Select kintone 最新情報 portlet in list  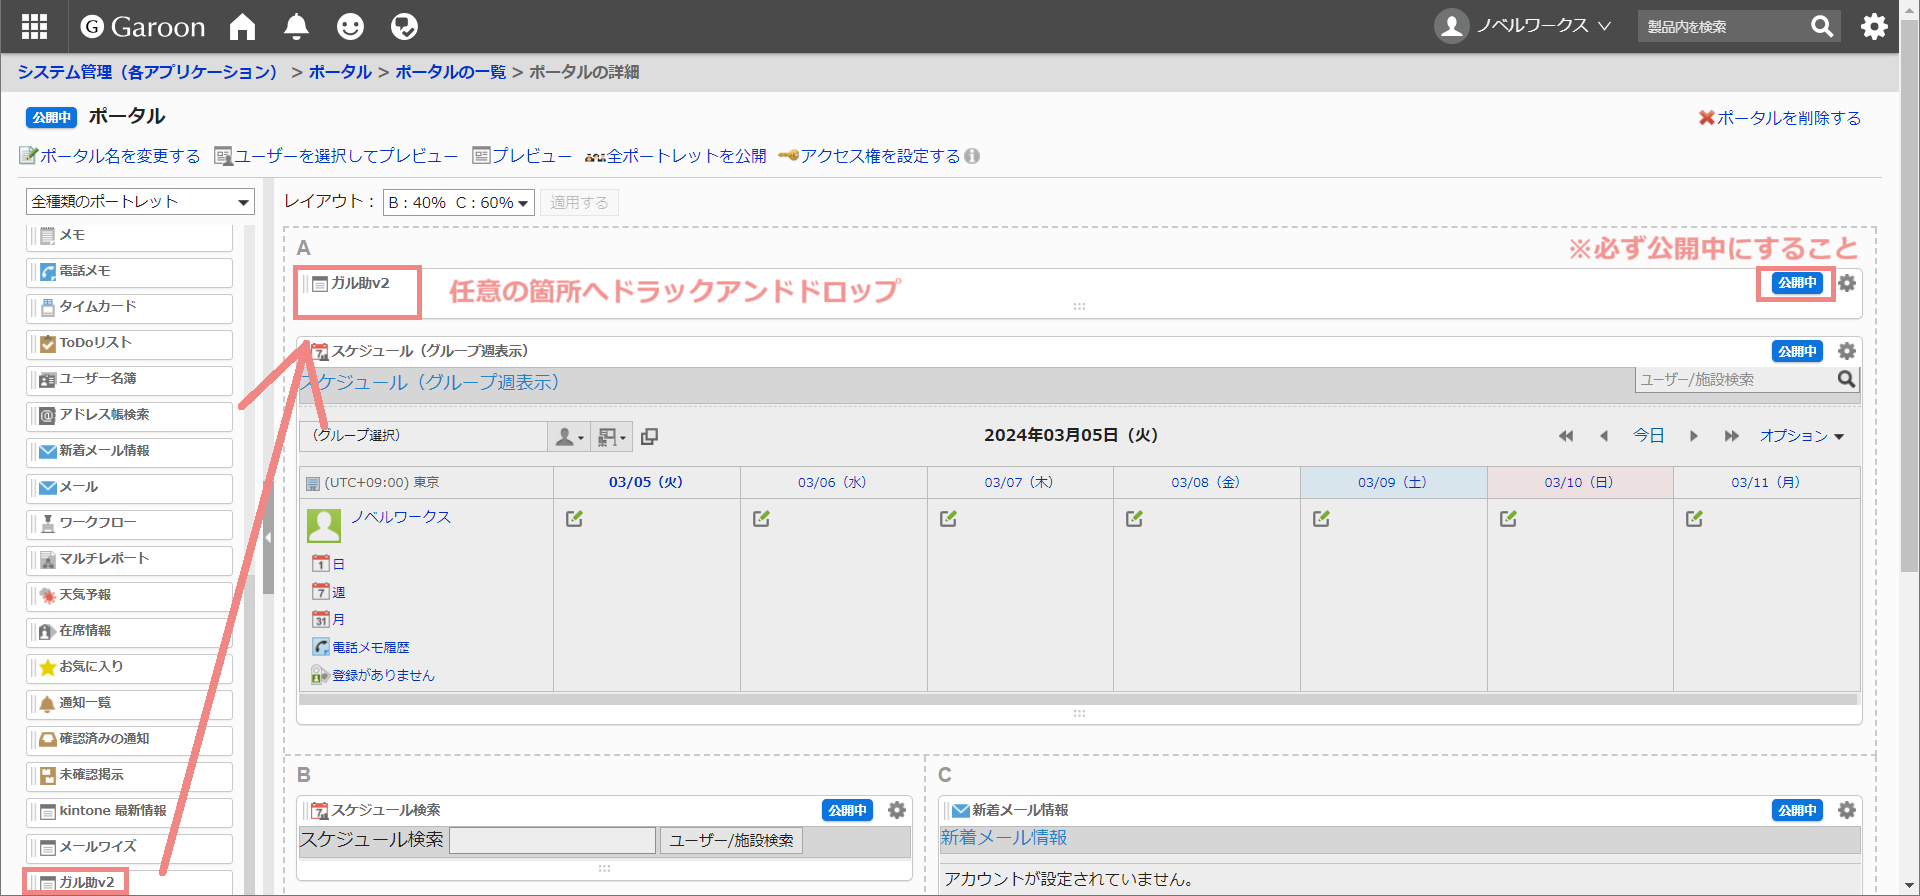(130, 812)
